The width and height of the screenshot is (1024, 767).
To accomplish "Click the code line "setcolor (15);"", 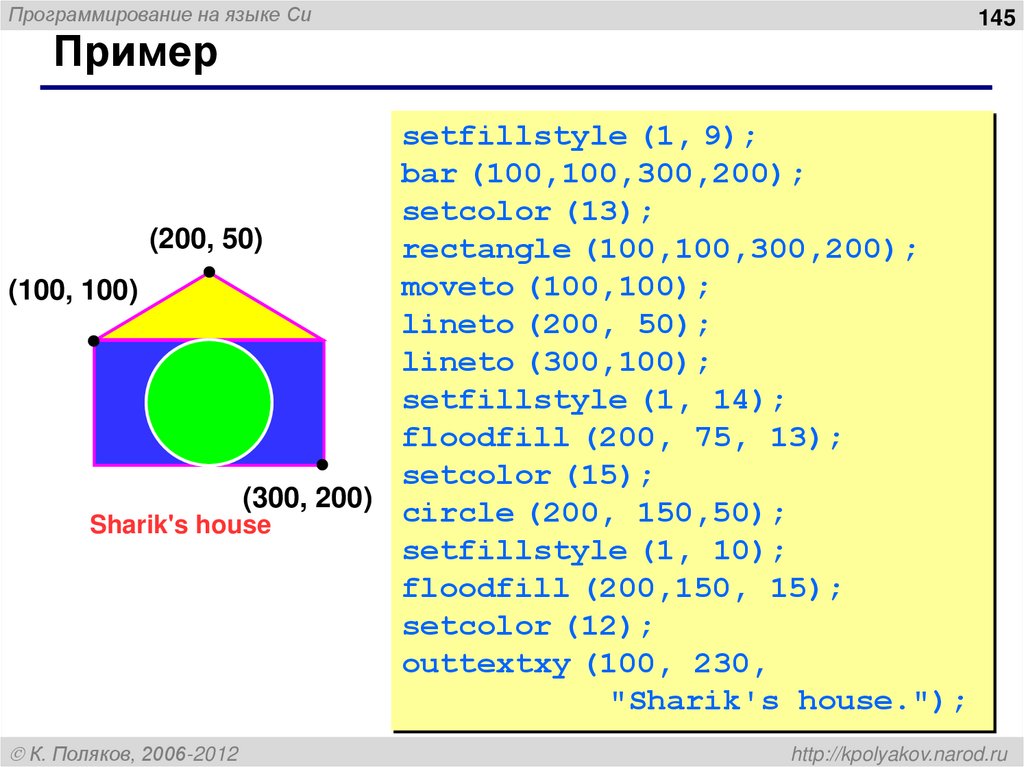I will coord(527,475).
